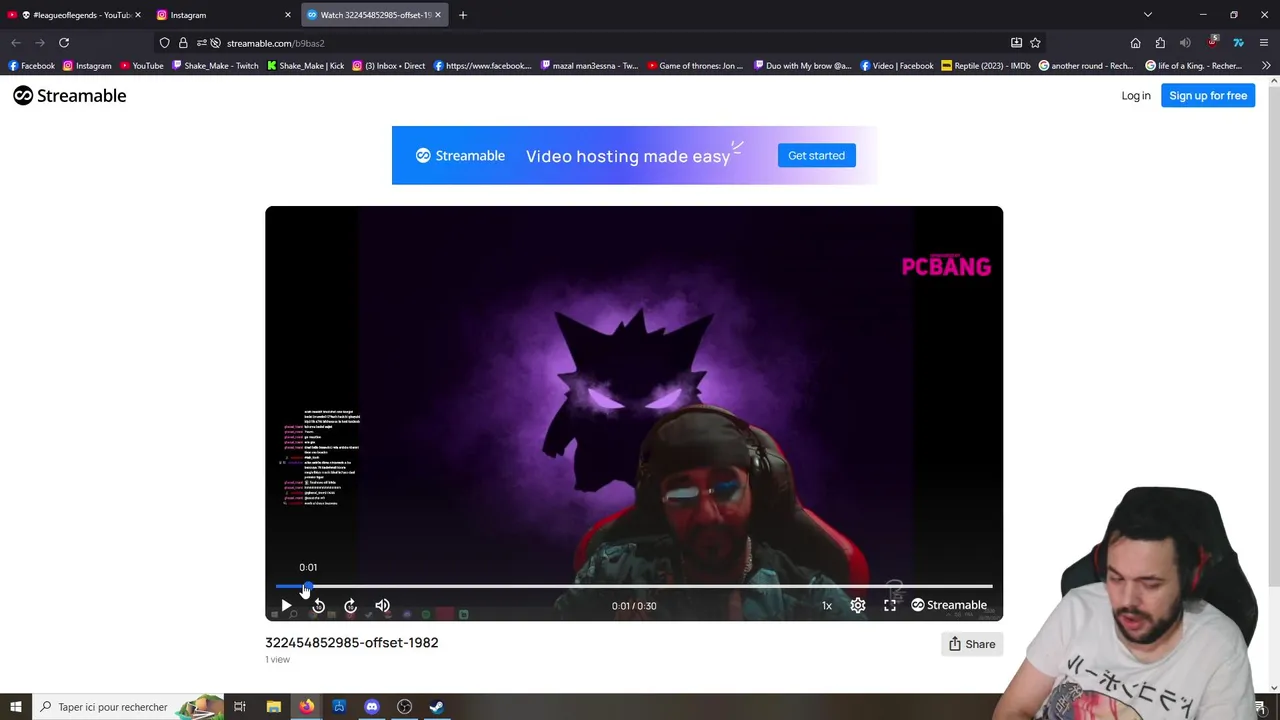Open the Reptile (2023) - IMDb bookmark

click(x=986, y=66)
